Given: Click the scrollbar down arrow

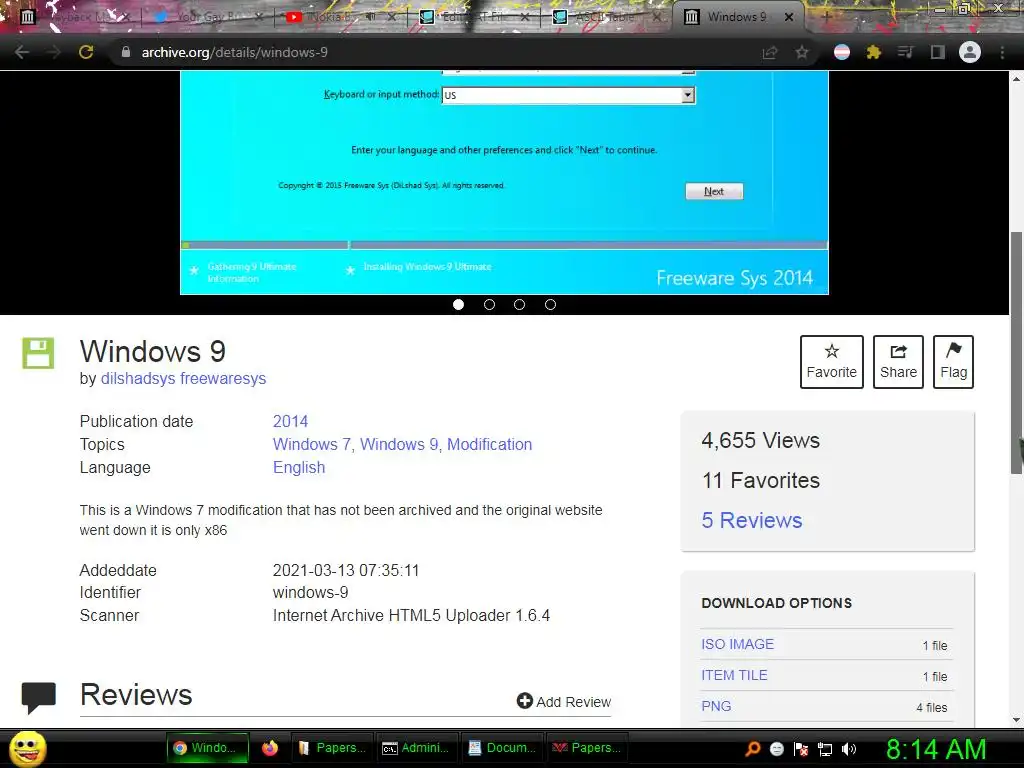Looking at the screenshot, I should [x=1016, y=720].
